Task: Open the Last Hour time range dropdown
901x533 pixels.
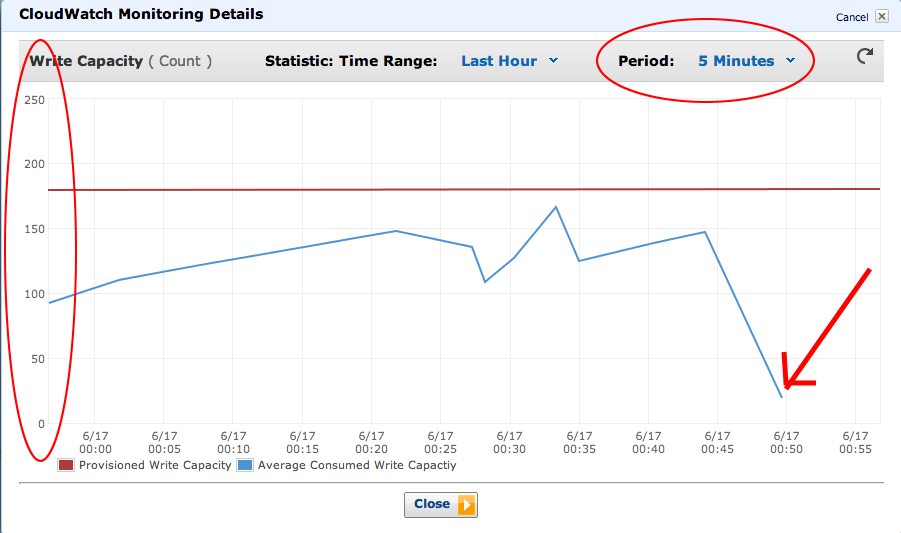Action: (499, 61)
